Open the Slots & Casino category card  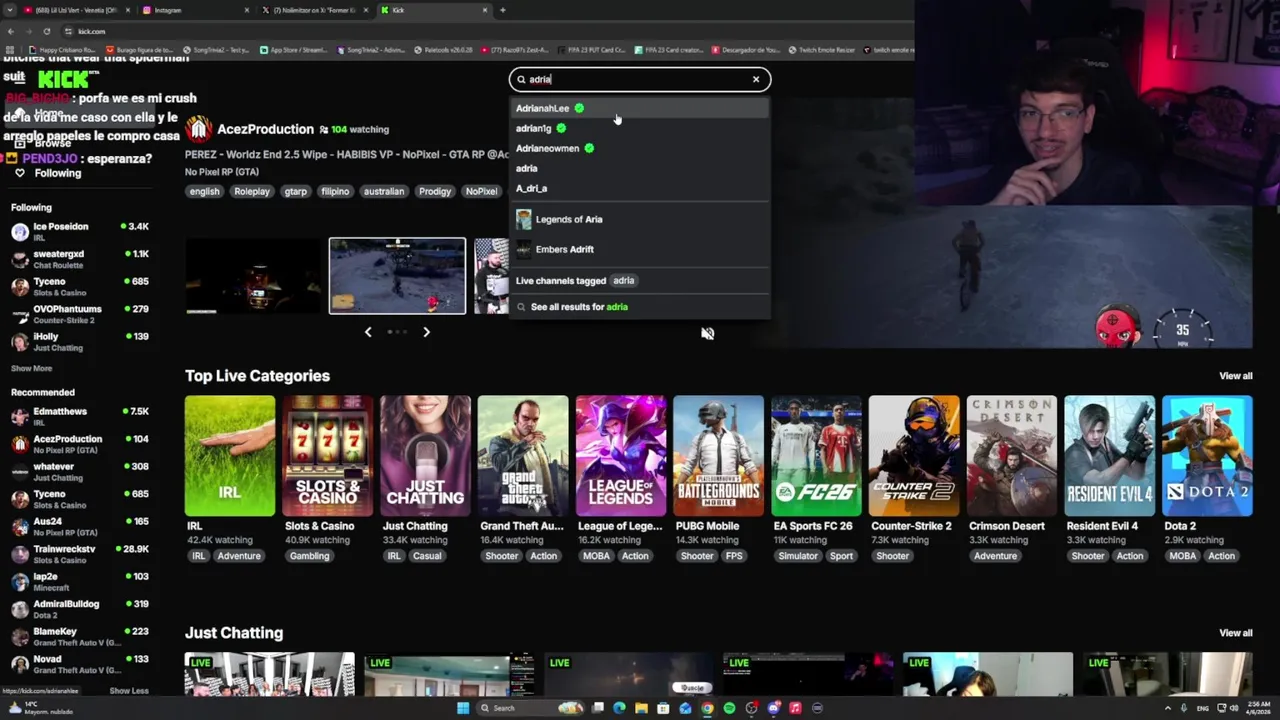pyautogui.click(x=327, y=456)
